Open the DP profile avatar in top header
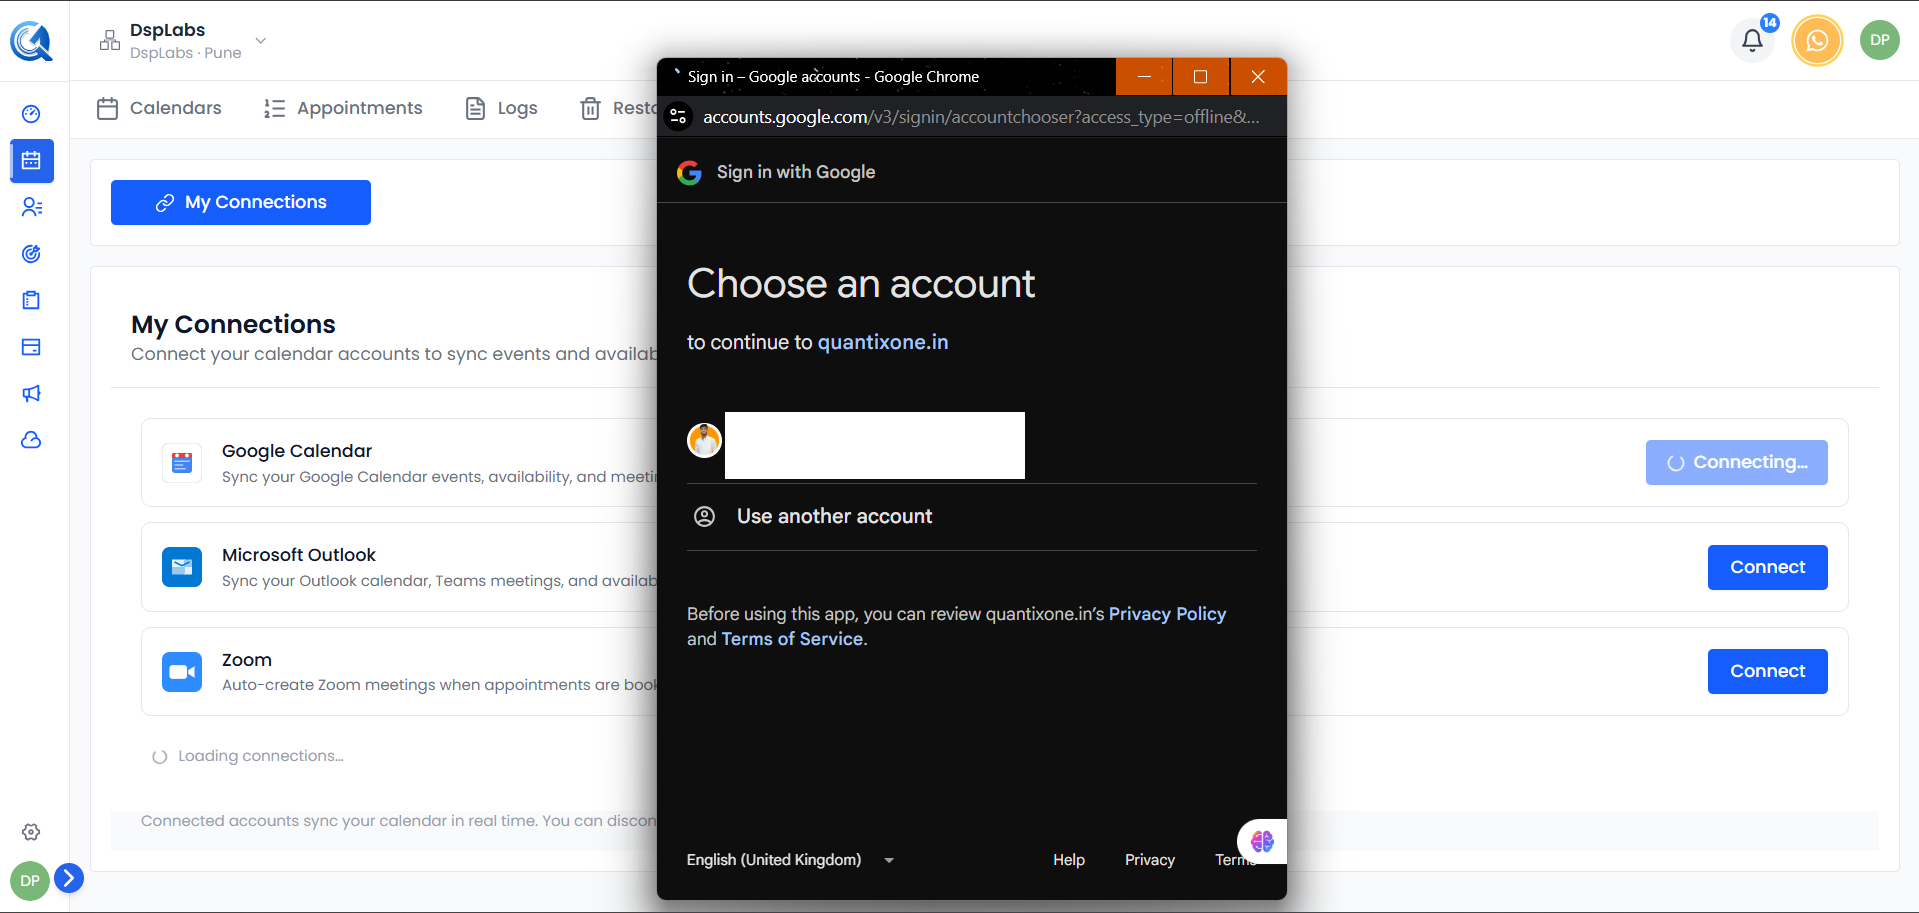 pyautogui.click(x=1879, y=40)
